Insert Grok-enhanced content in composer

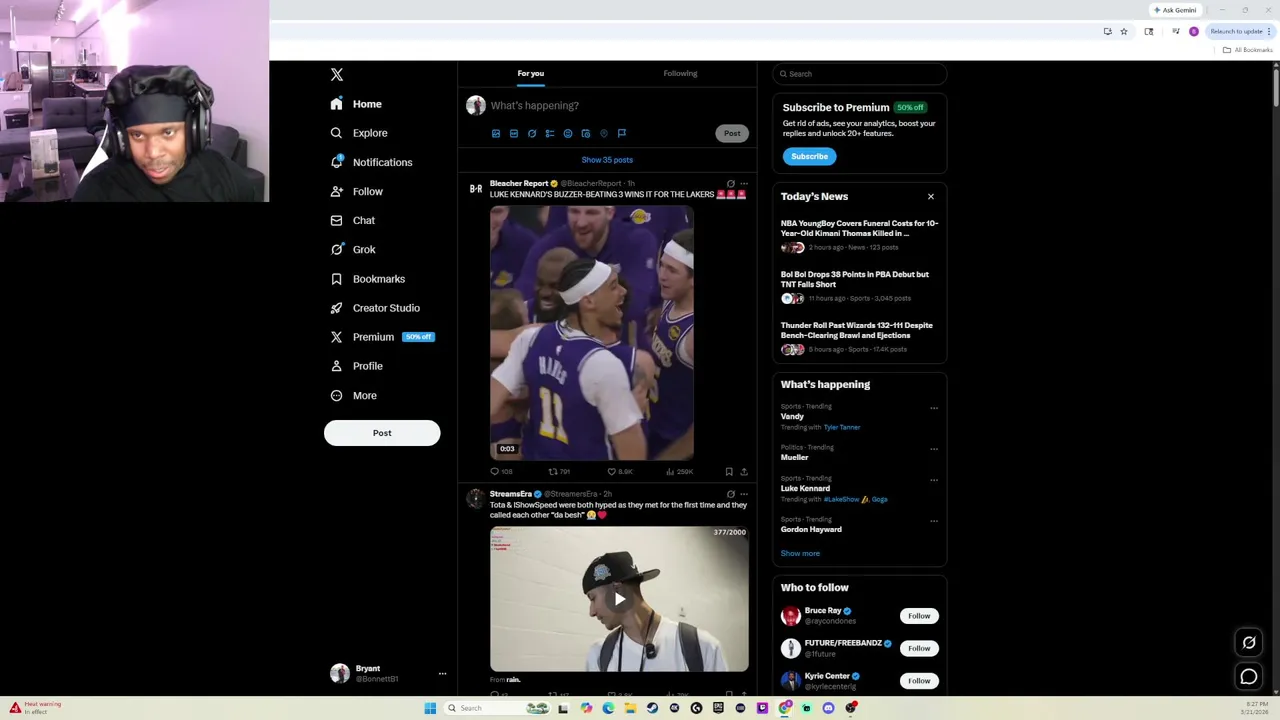(x=532, y=133)
